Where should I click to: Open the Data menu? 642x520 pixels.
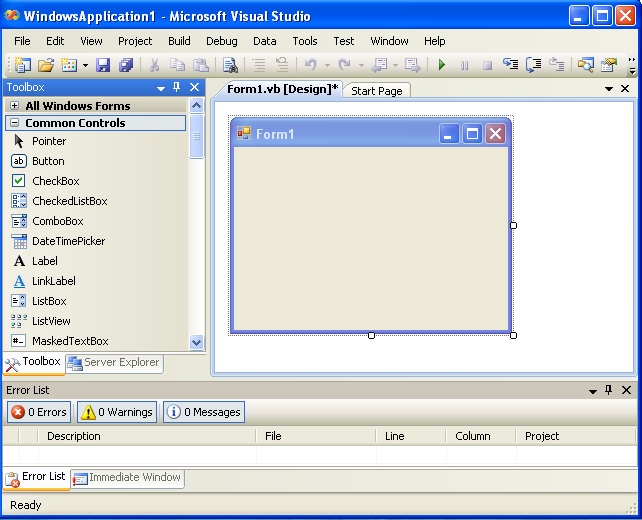pyautogui.click(x=264, y=41)
